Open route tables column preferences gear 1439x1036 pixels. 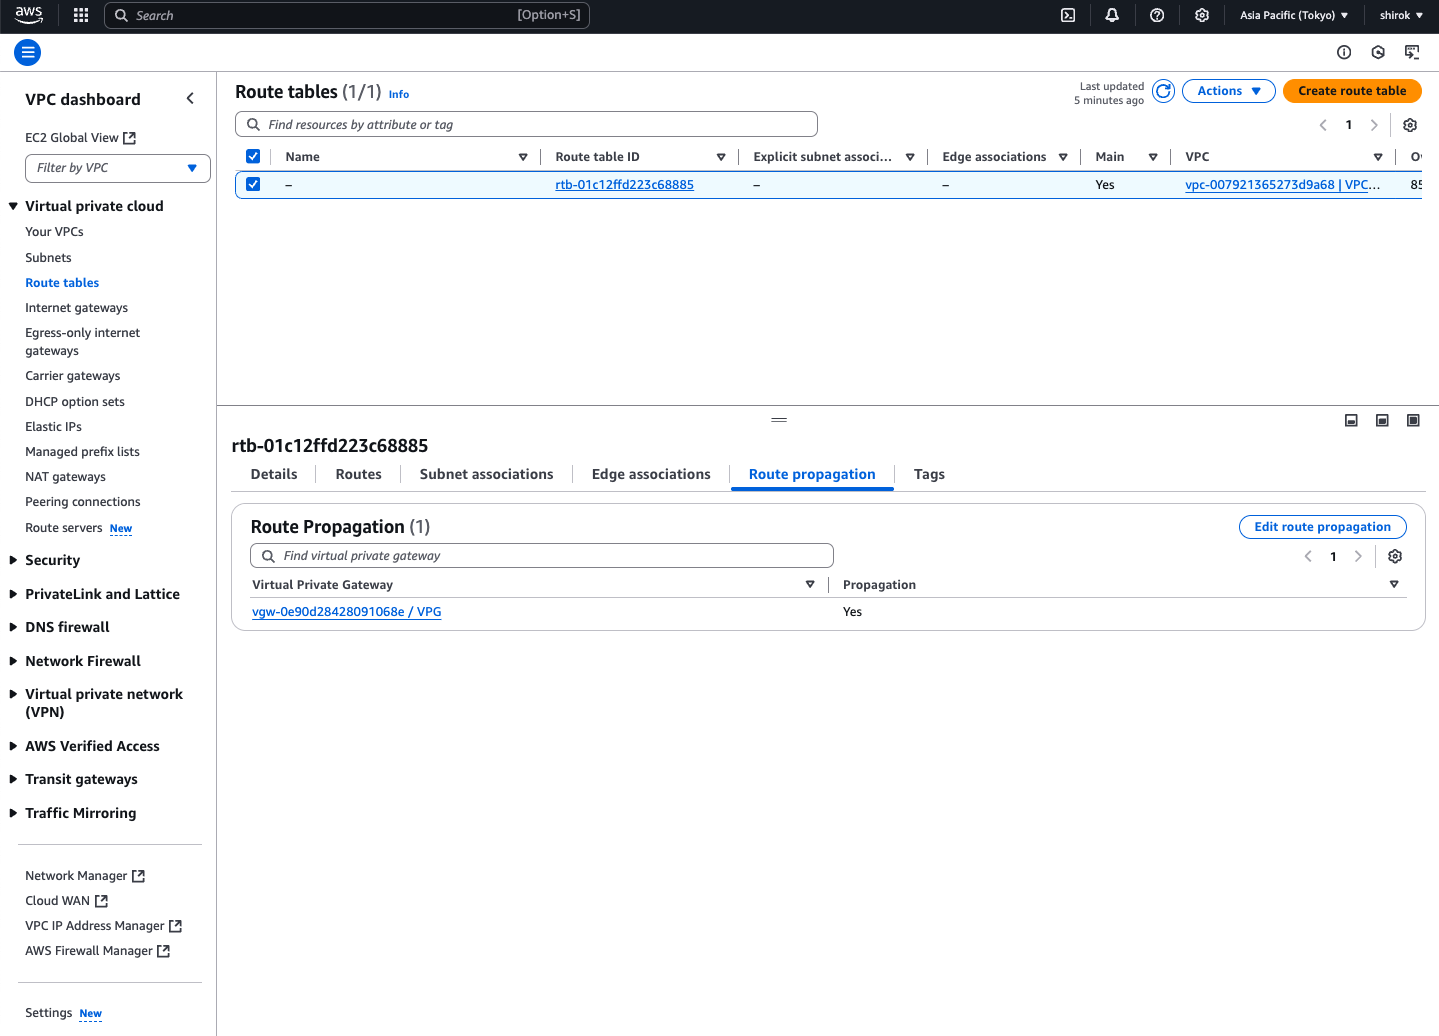(1410, 125)
